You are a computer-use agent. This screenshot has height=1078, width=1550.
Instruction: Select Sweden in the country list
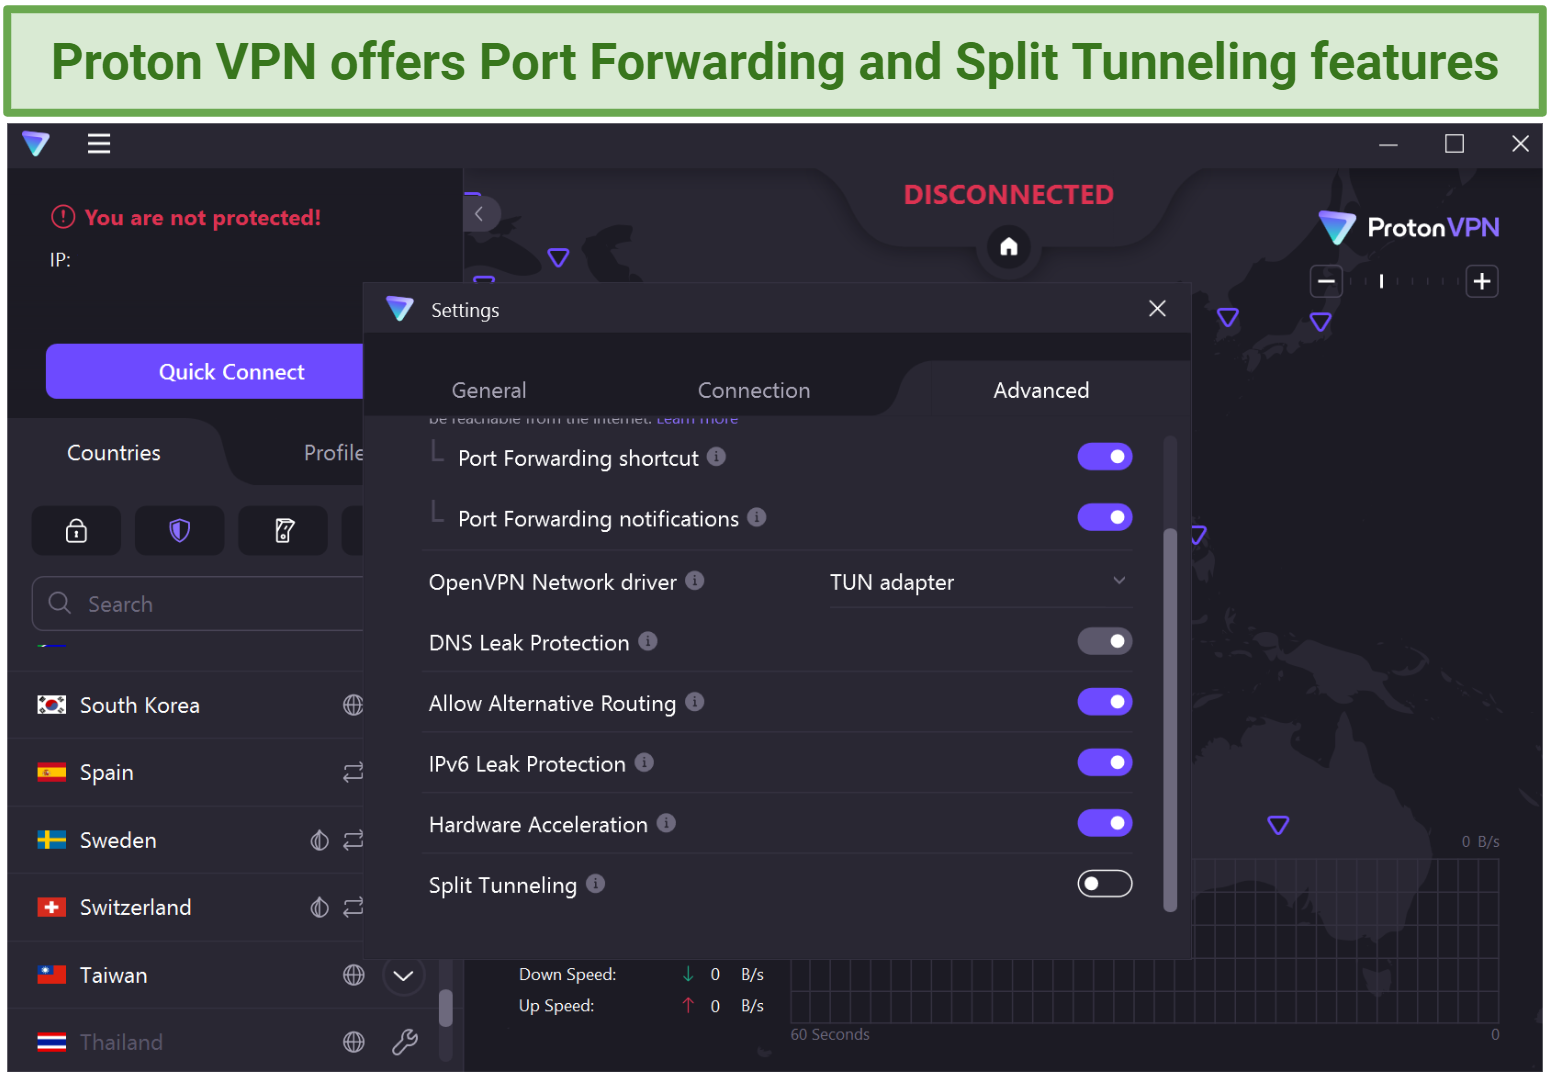click(186, 840)
